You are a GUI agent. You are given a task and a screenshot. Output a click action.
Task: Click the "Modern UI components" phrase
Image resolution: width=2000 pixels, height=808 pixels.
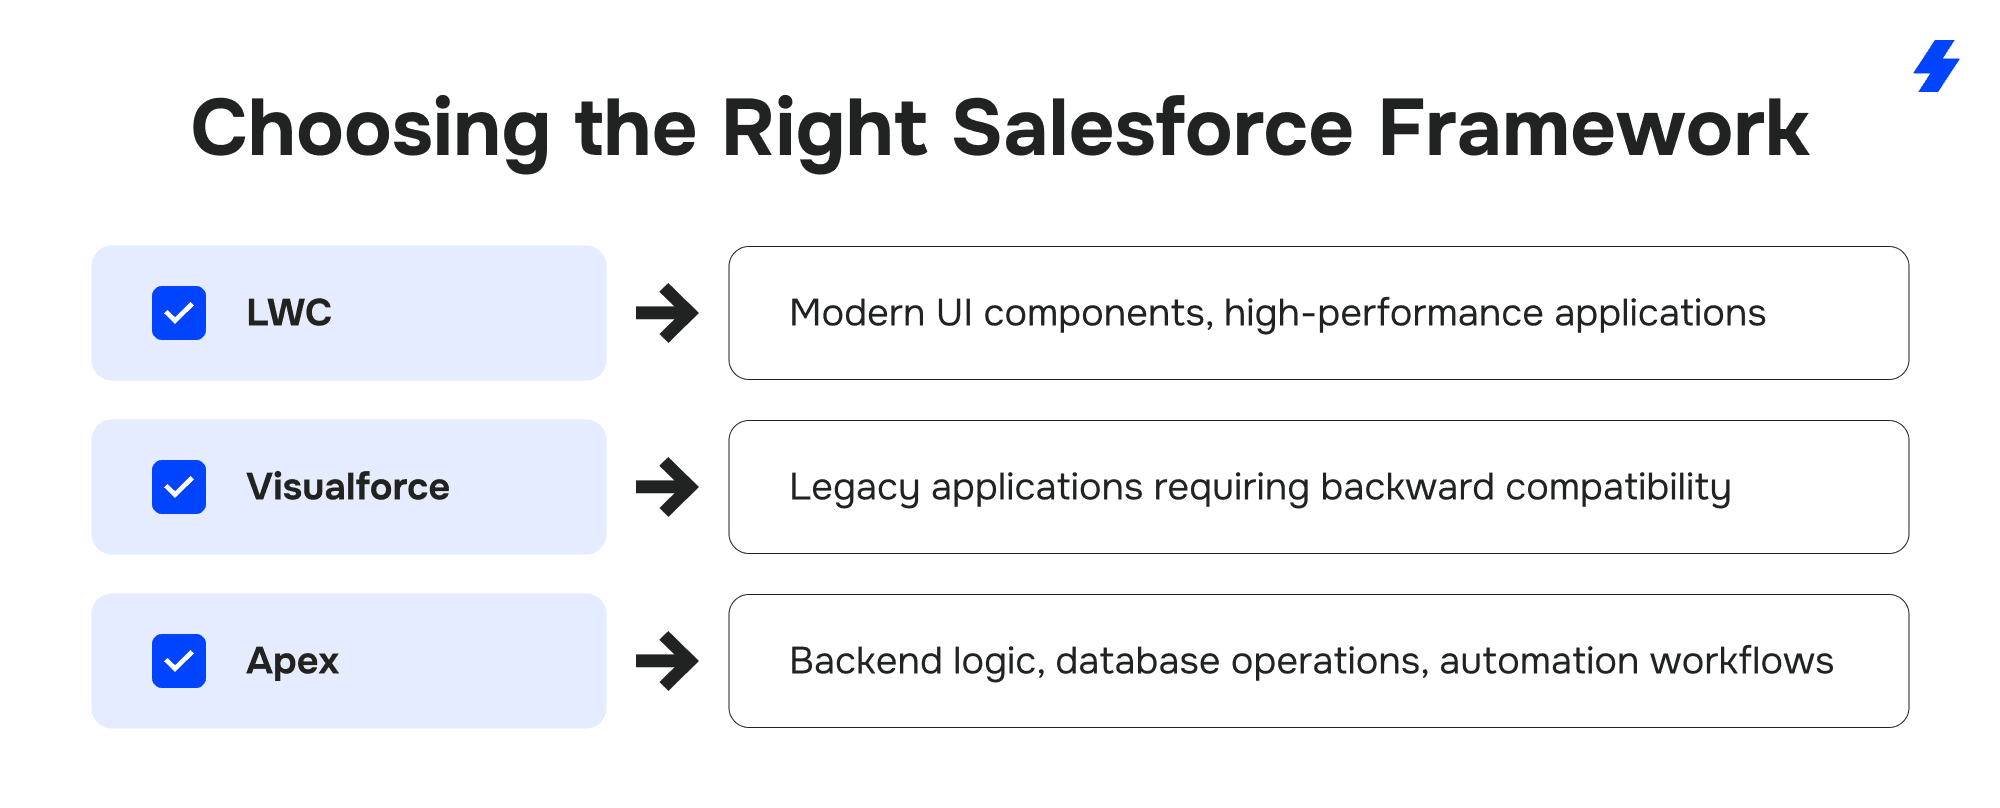click(1000, 314)
